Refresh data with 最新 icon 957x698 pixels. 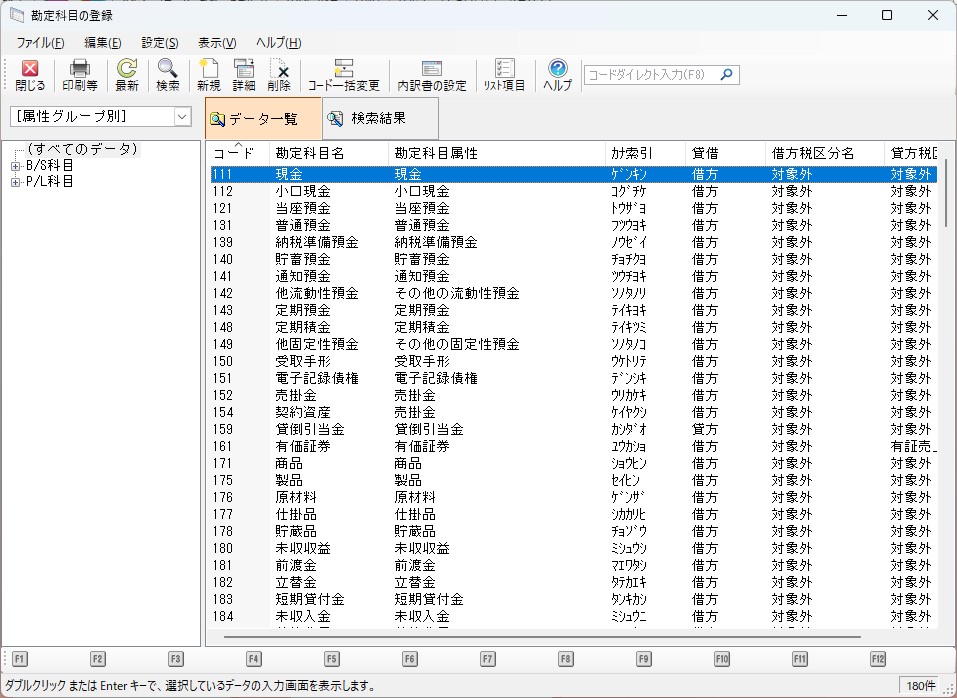[x=127, y=75]
